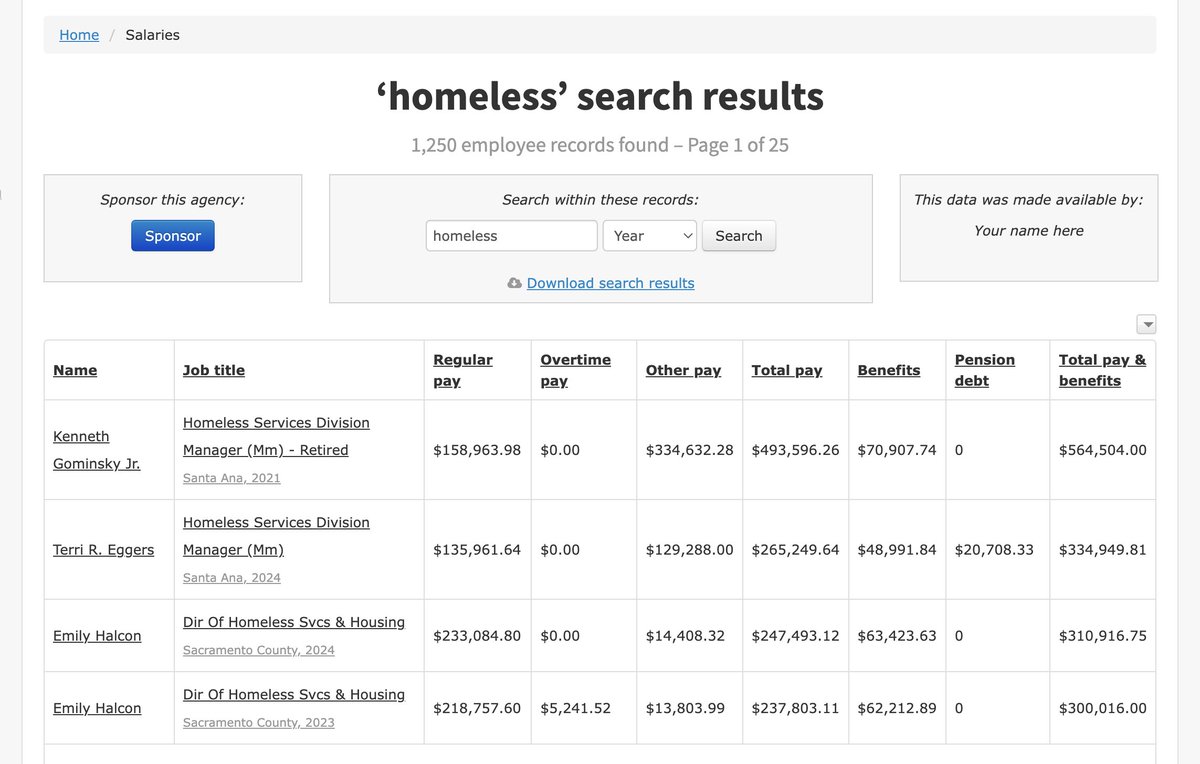Click the 'Your name here' sponsor text
Viewport: 1200px width, 764px height.
1029,231
